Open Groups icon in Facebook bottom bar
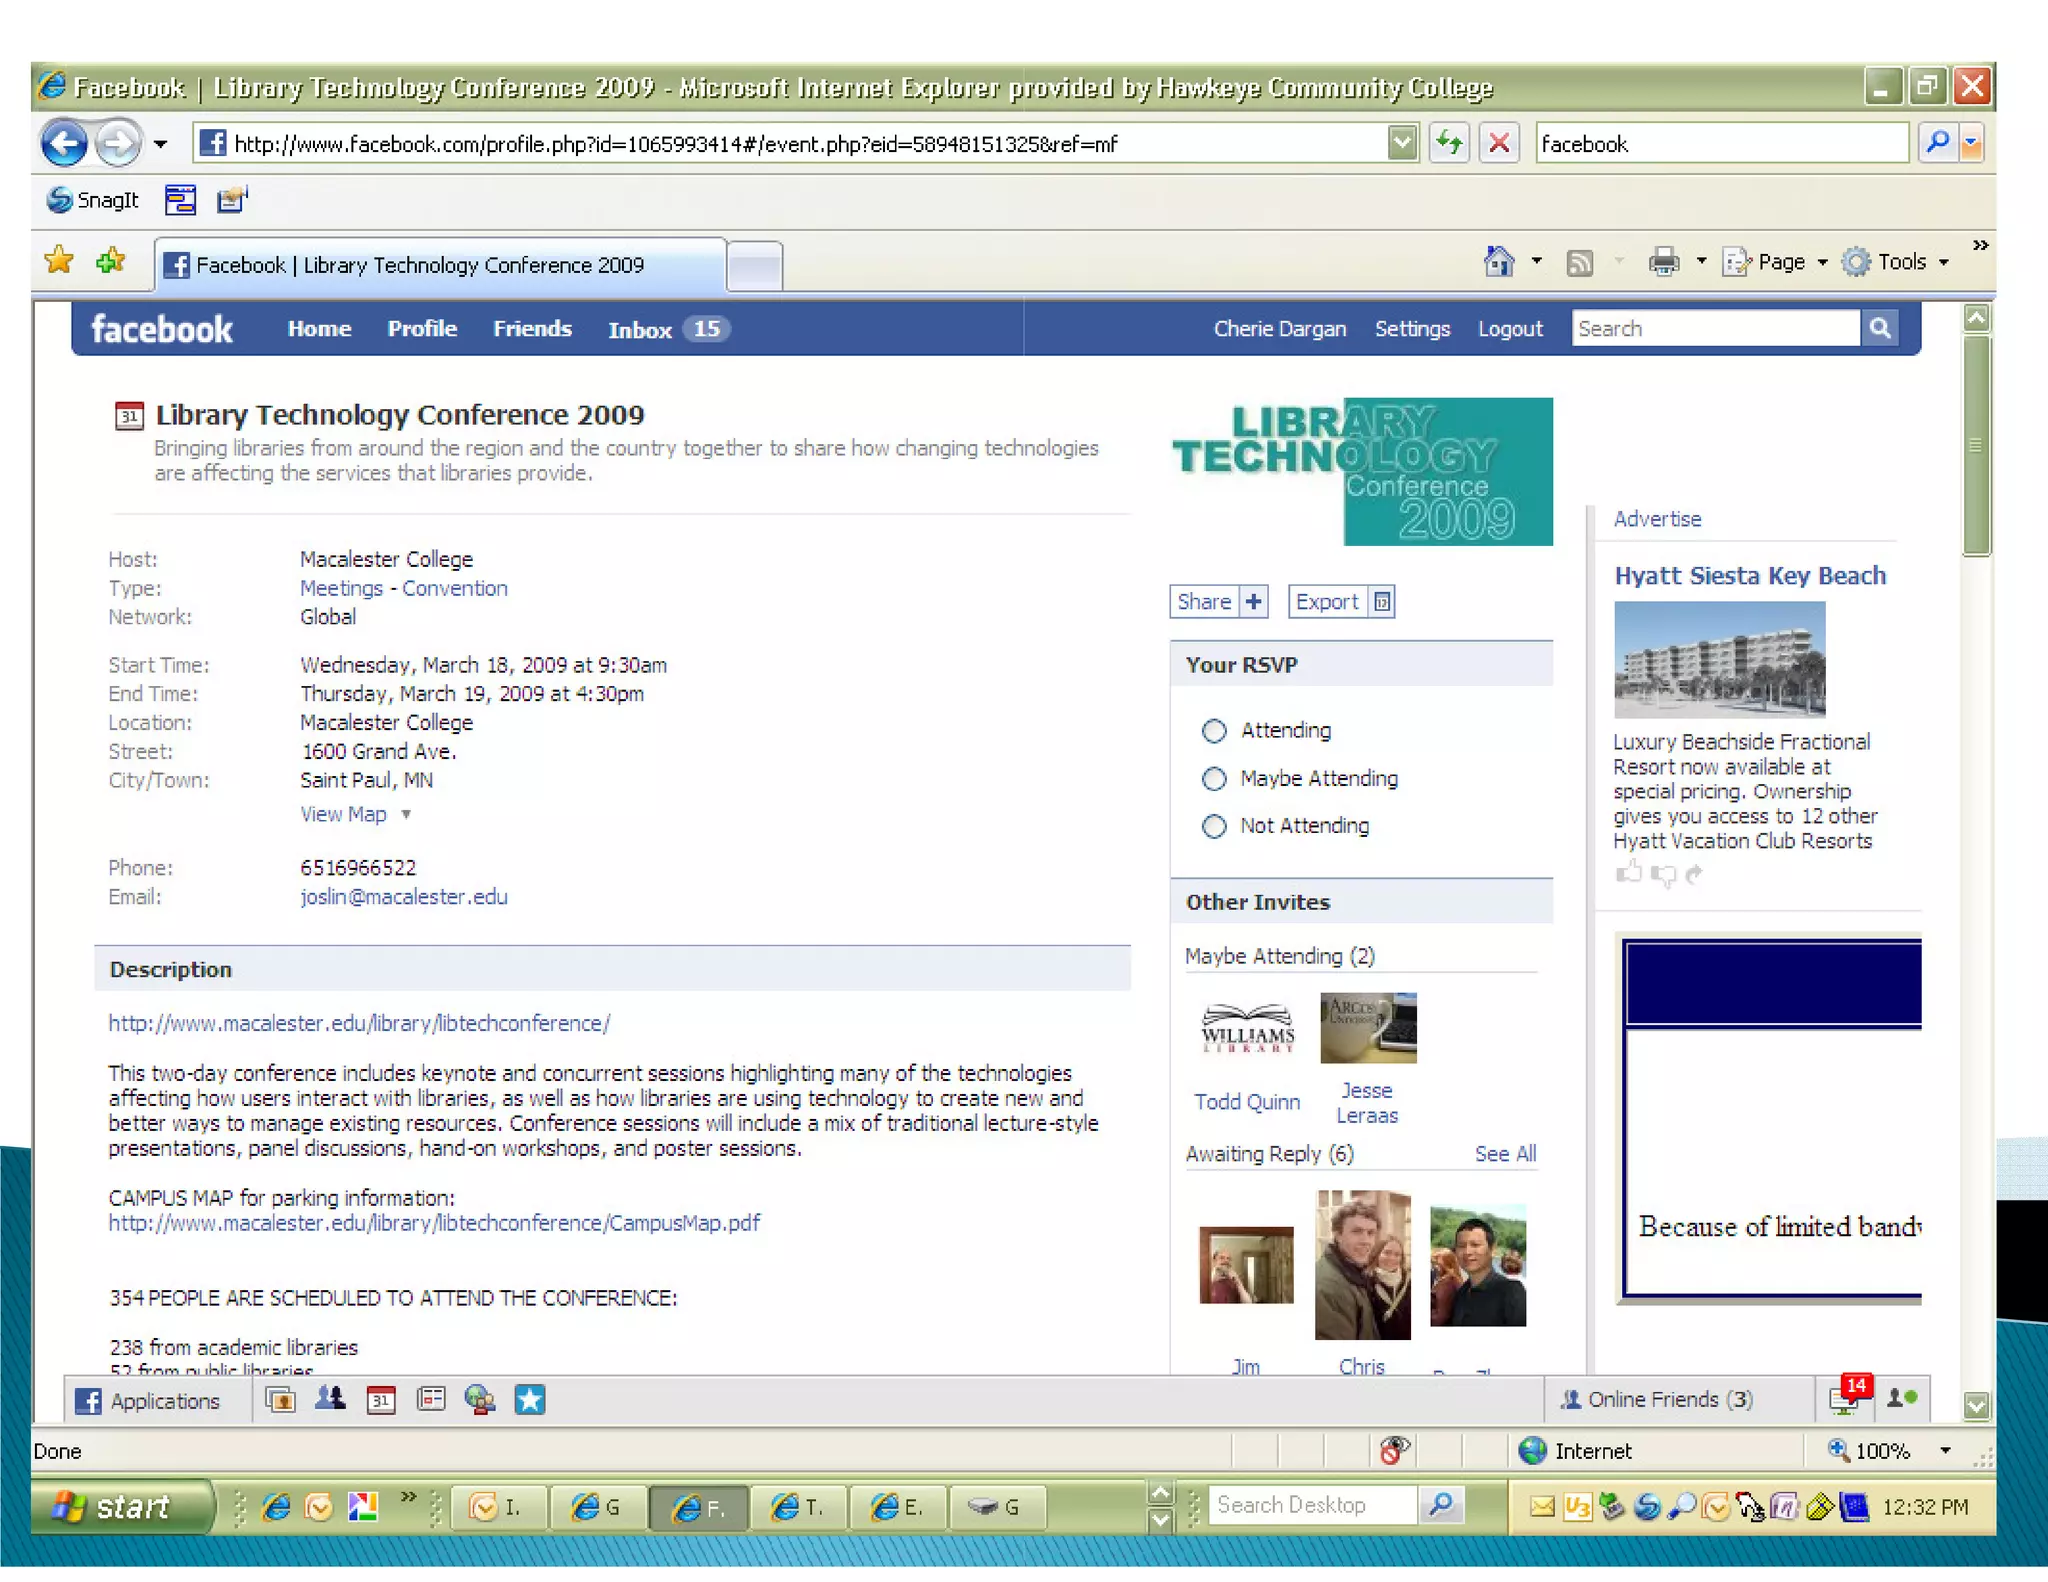Image resolution: width=2048 pixels, height=1582 pixels. tap(330, 1399)
